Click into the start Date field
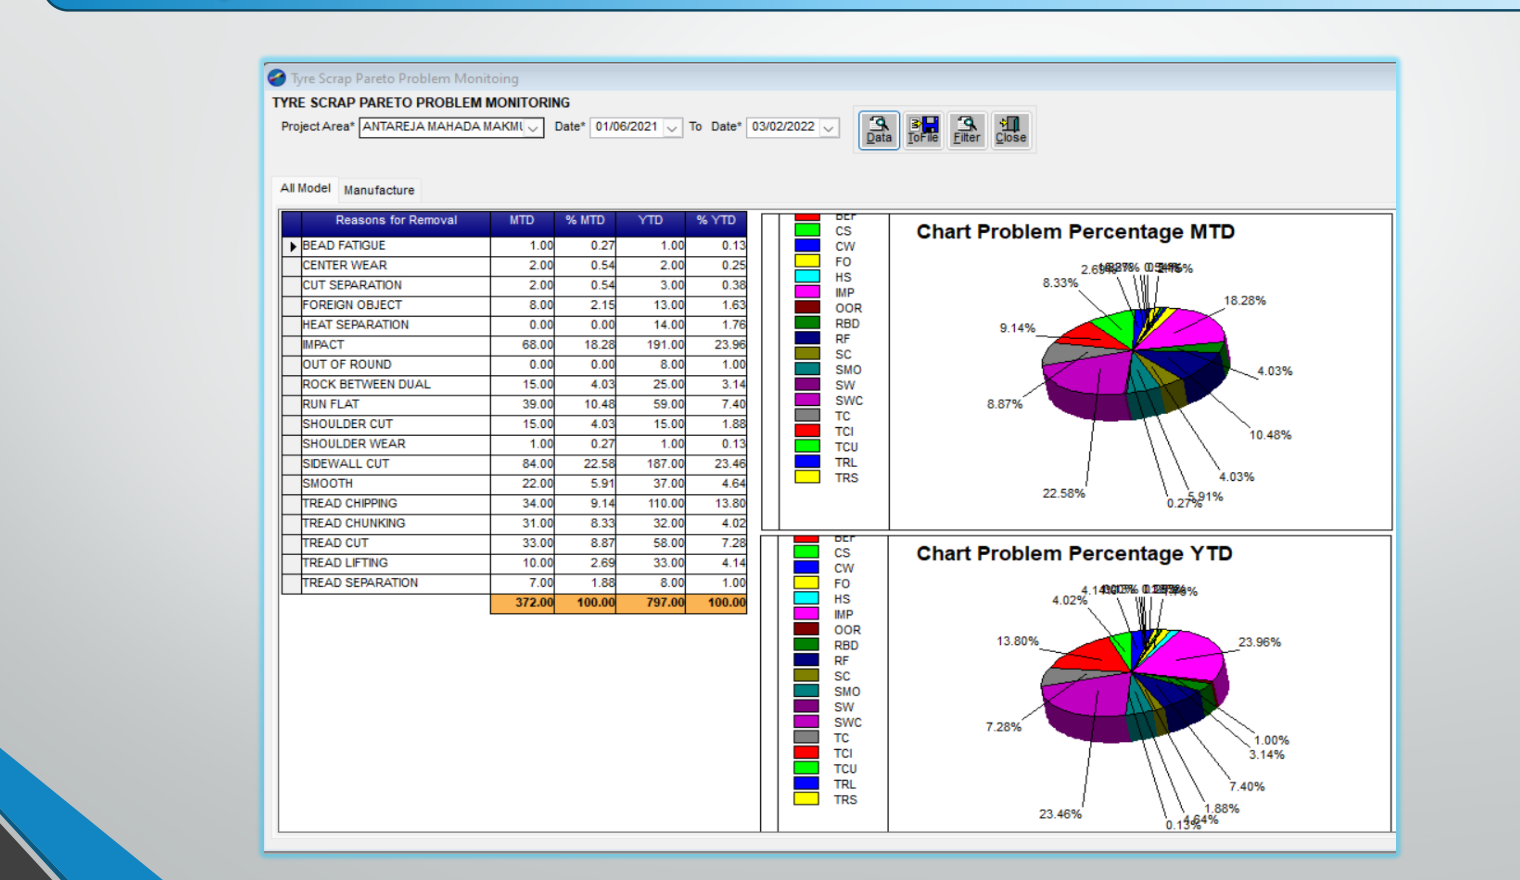This screenshot has width=1520, height=880. point(627,128)
